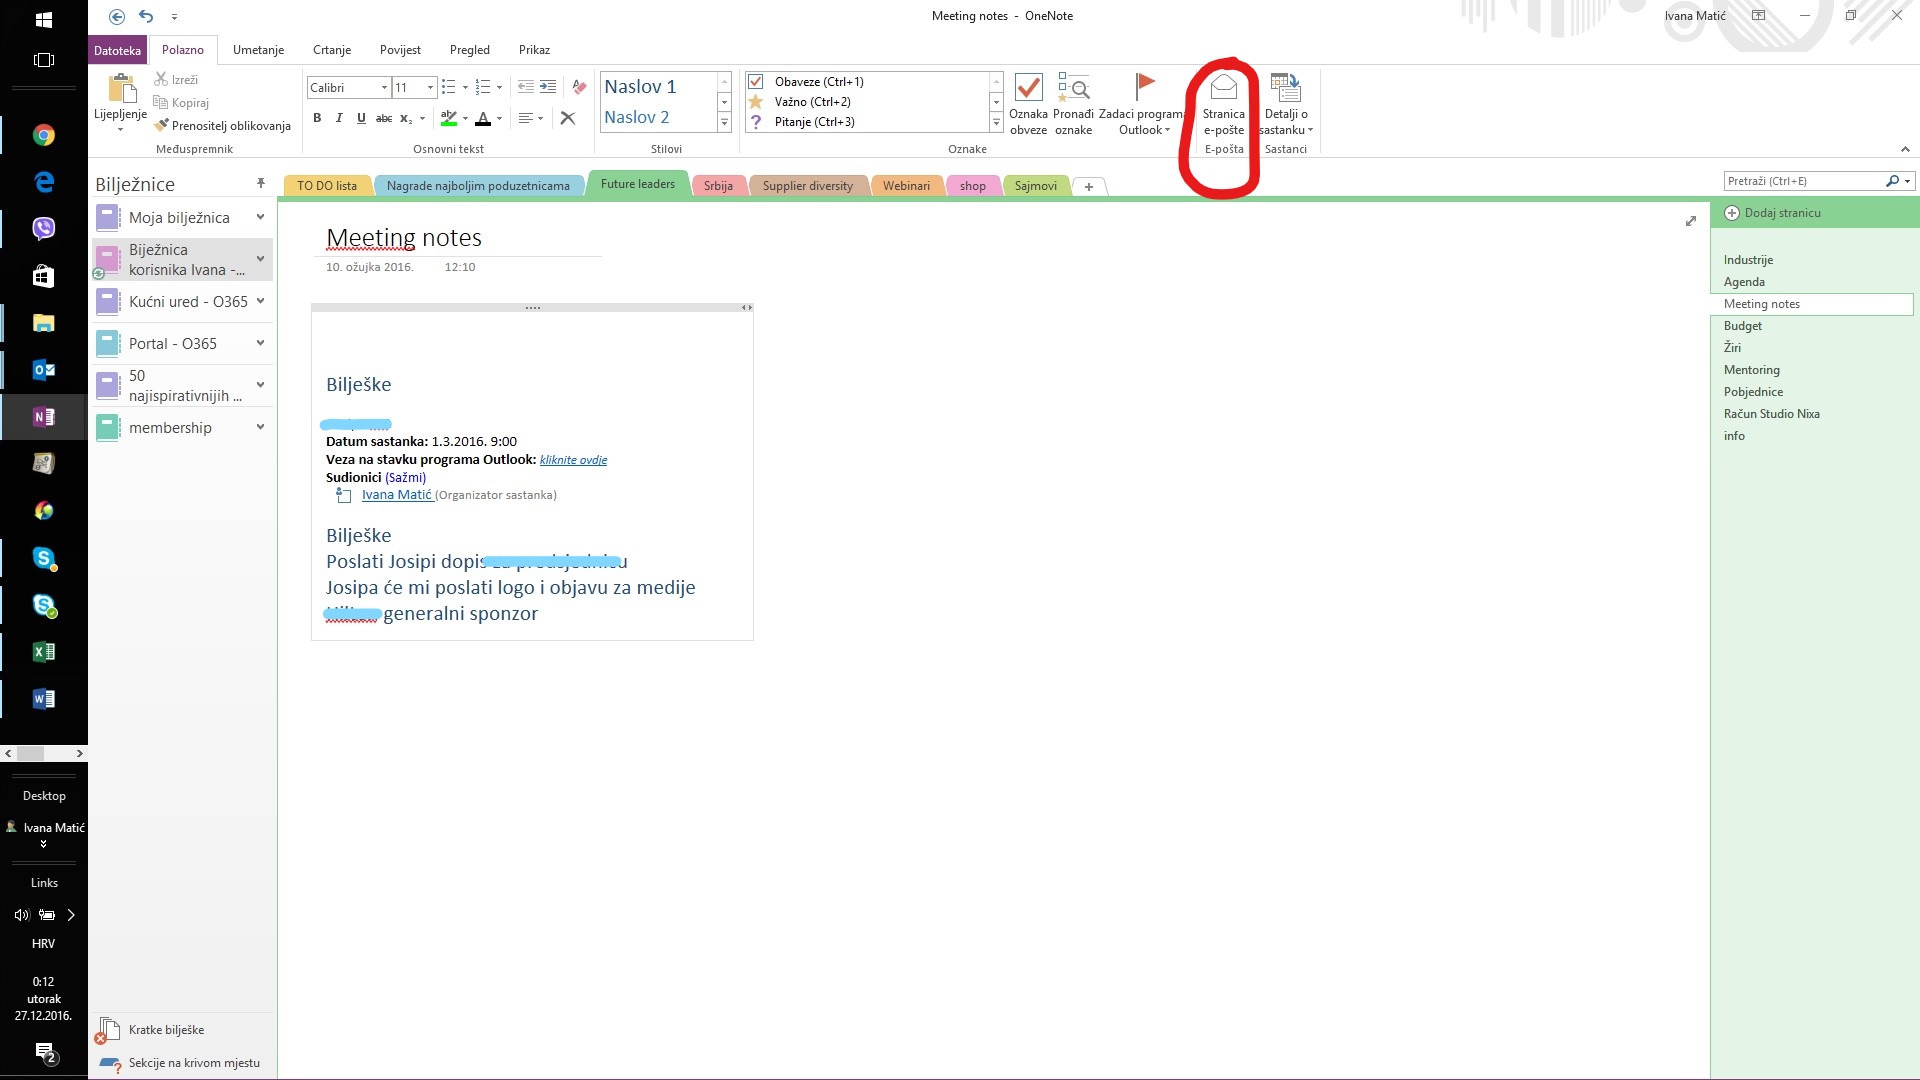The width and height of the screenshot is (1920, 1080).
Task: Click Izreži cut icon
Action: tap(161, 79)
